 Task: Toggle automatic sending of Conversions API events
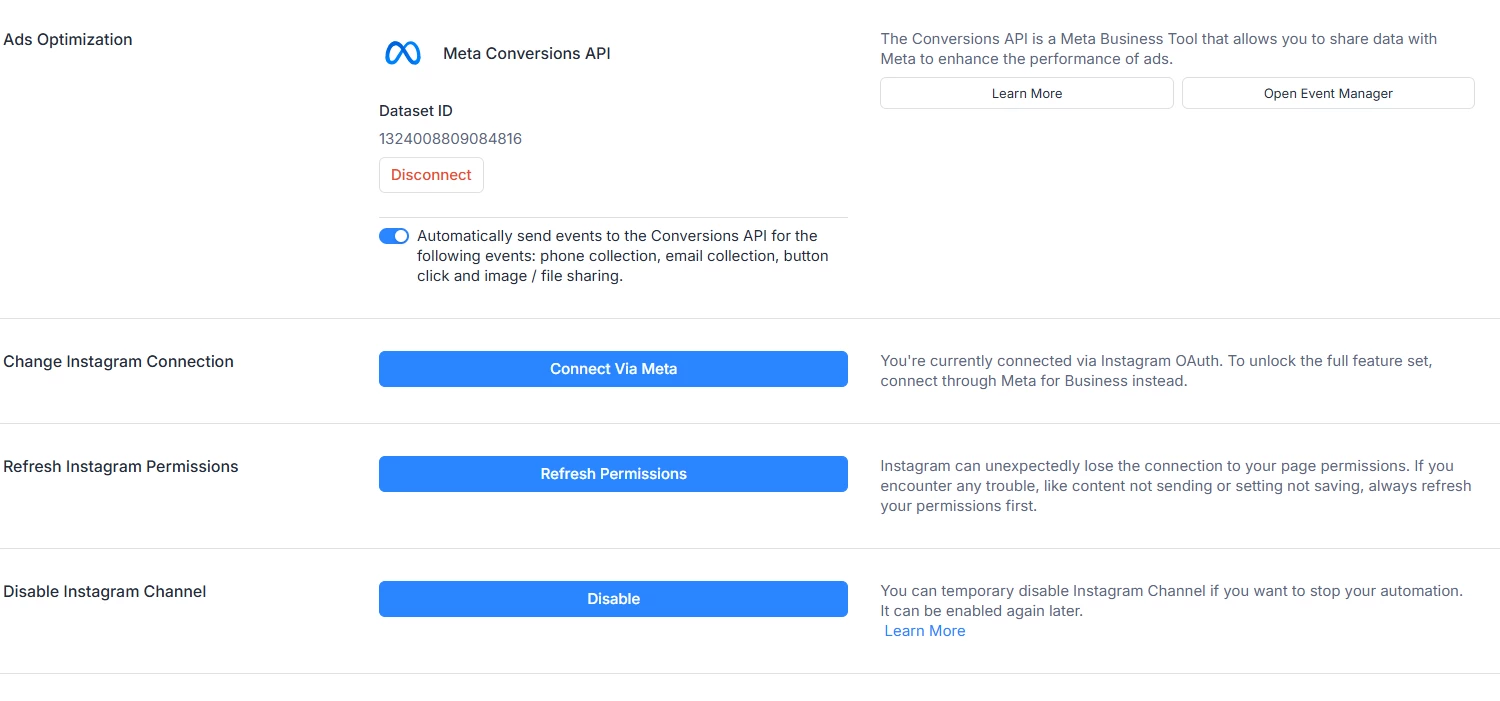tap(394, 236)
